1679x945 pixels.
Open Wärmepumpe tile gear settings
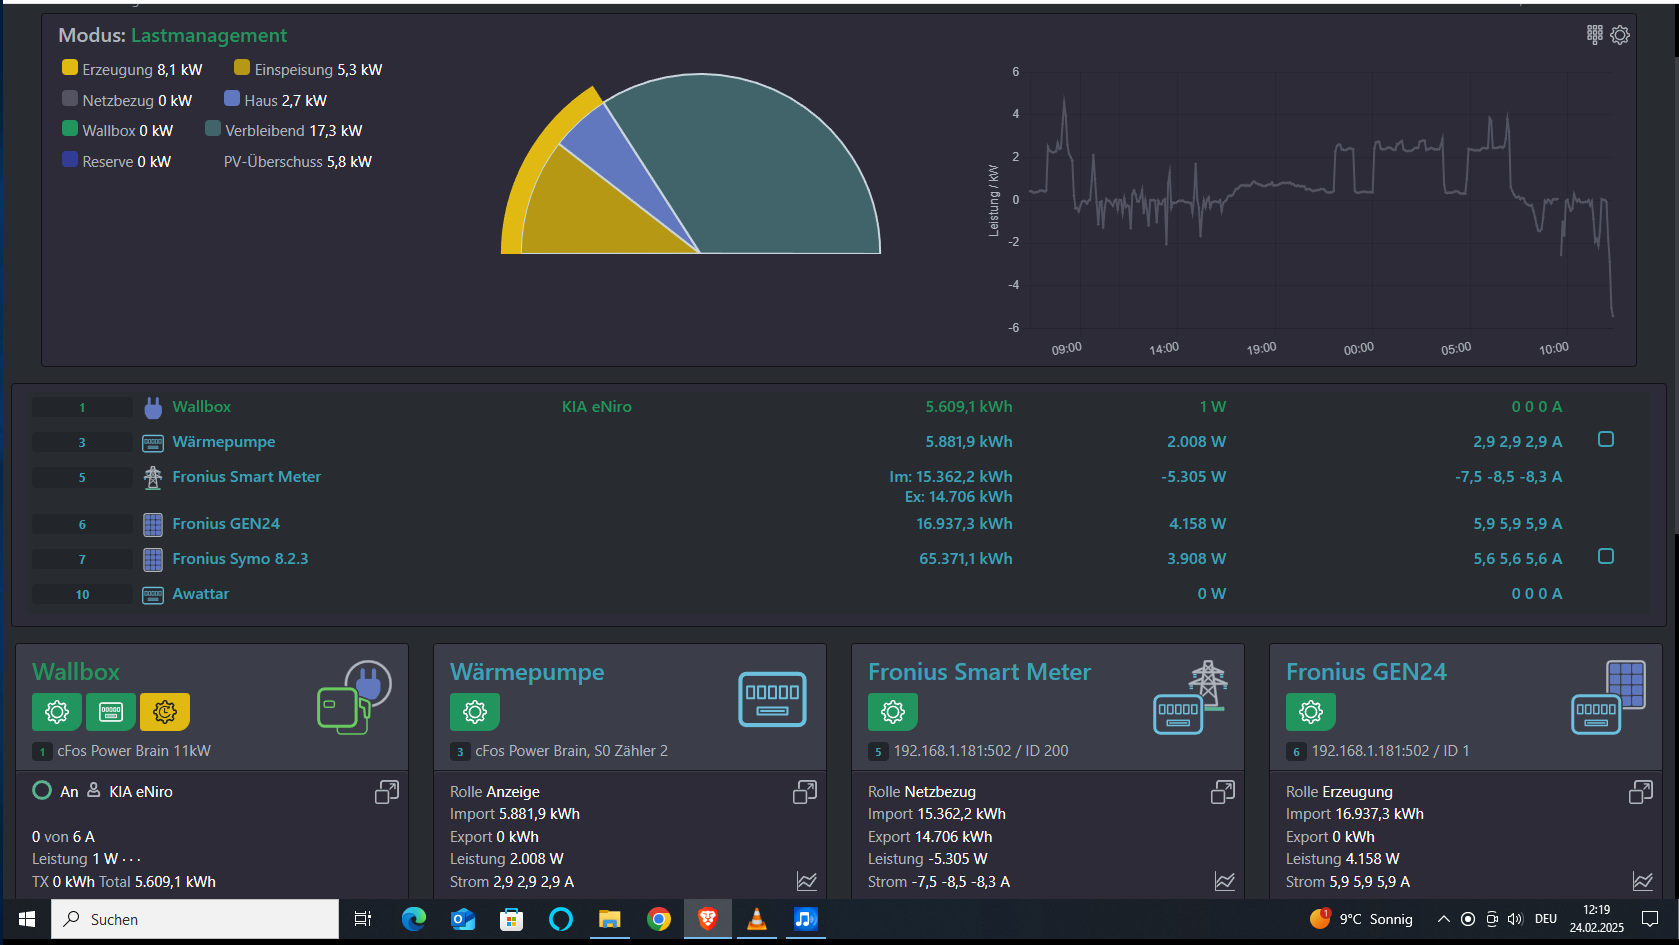coord(475,712)
